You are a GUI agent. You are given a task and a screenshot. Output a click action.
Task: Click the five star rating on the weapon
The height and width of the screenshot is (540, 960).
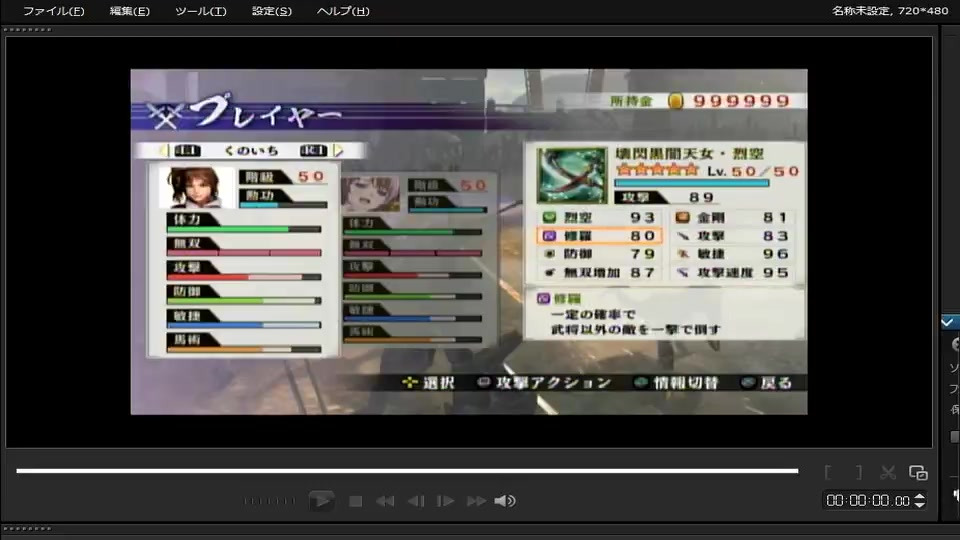point(658,170)
